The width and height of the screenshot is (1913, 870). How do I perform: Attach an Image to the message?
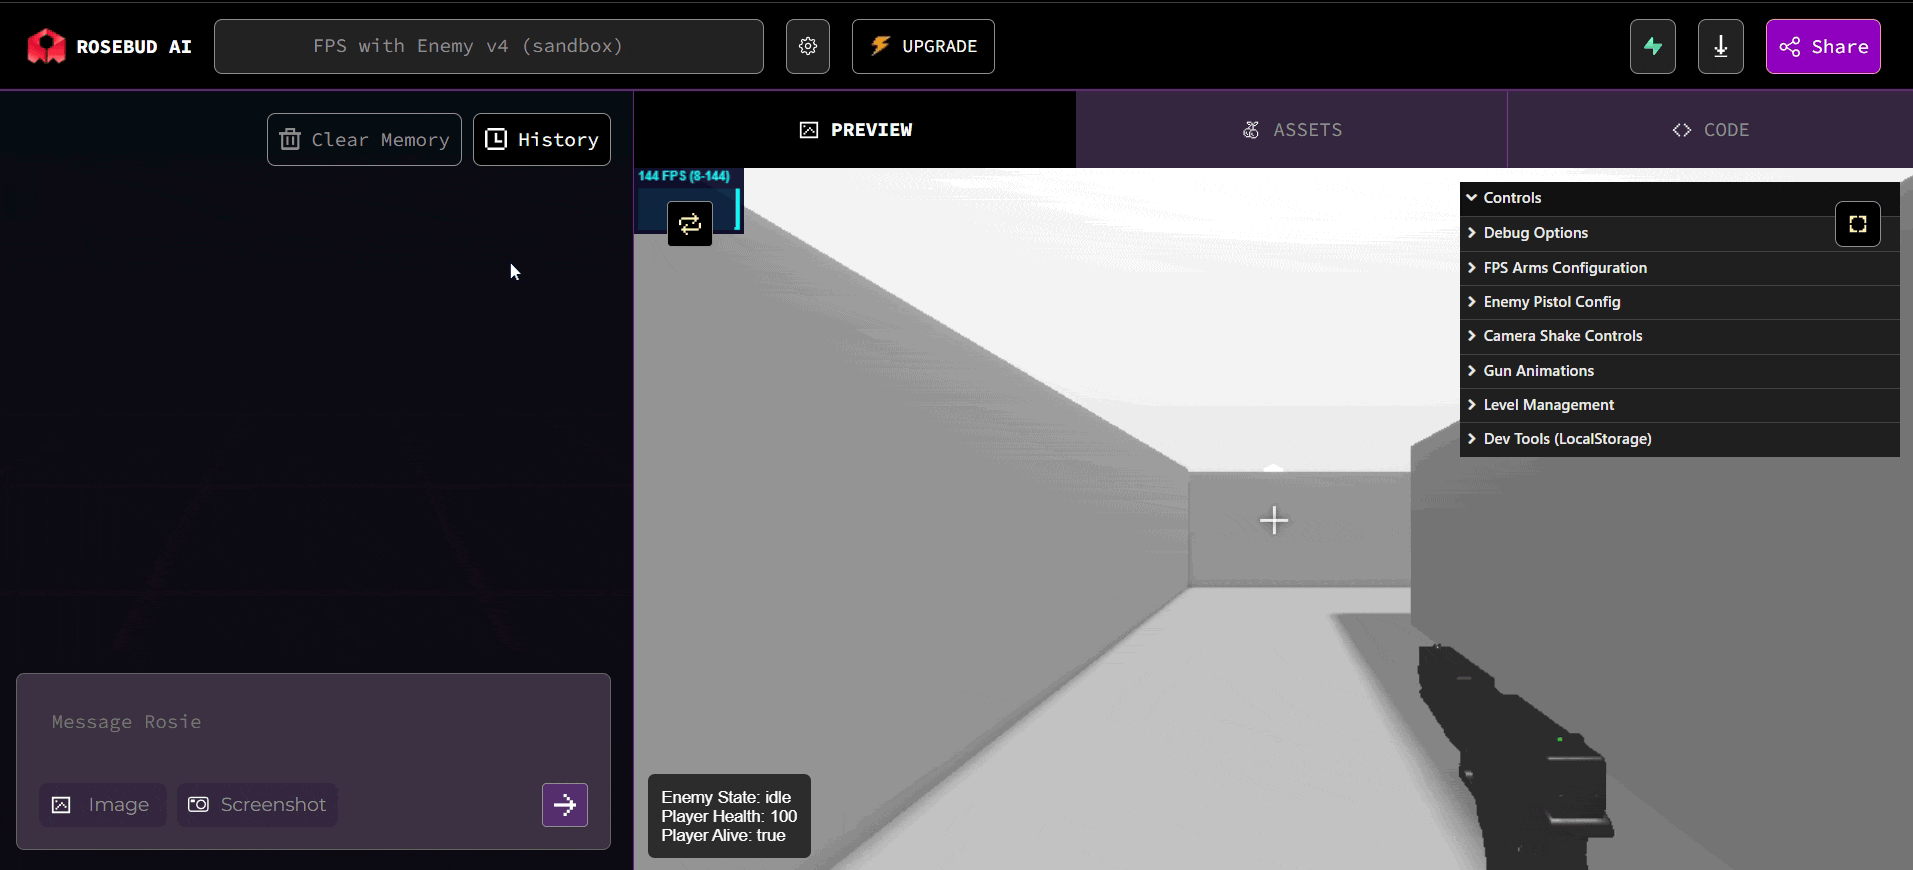[103, 805]
